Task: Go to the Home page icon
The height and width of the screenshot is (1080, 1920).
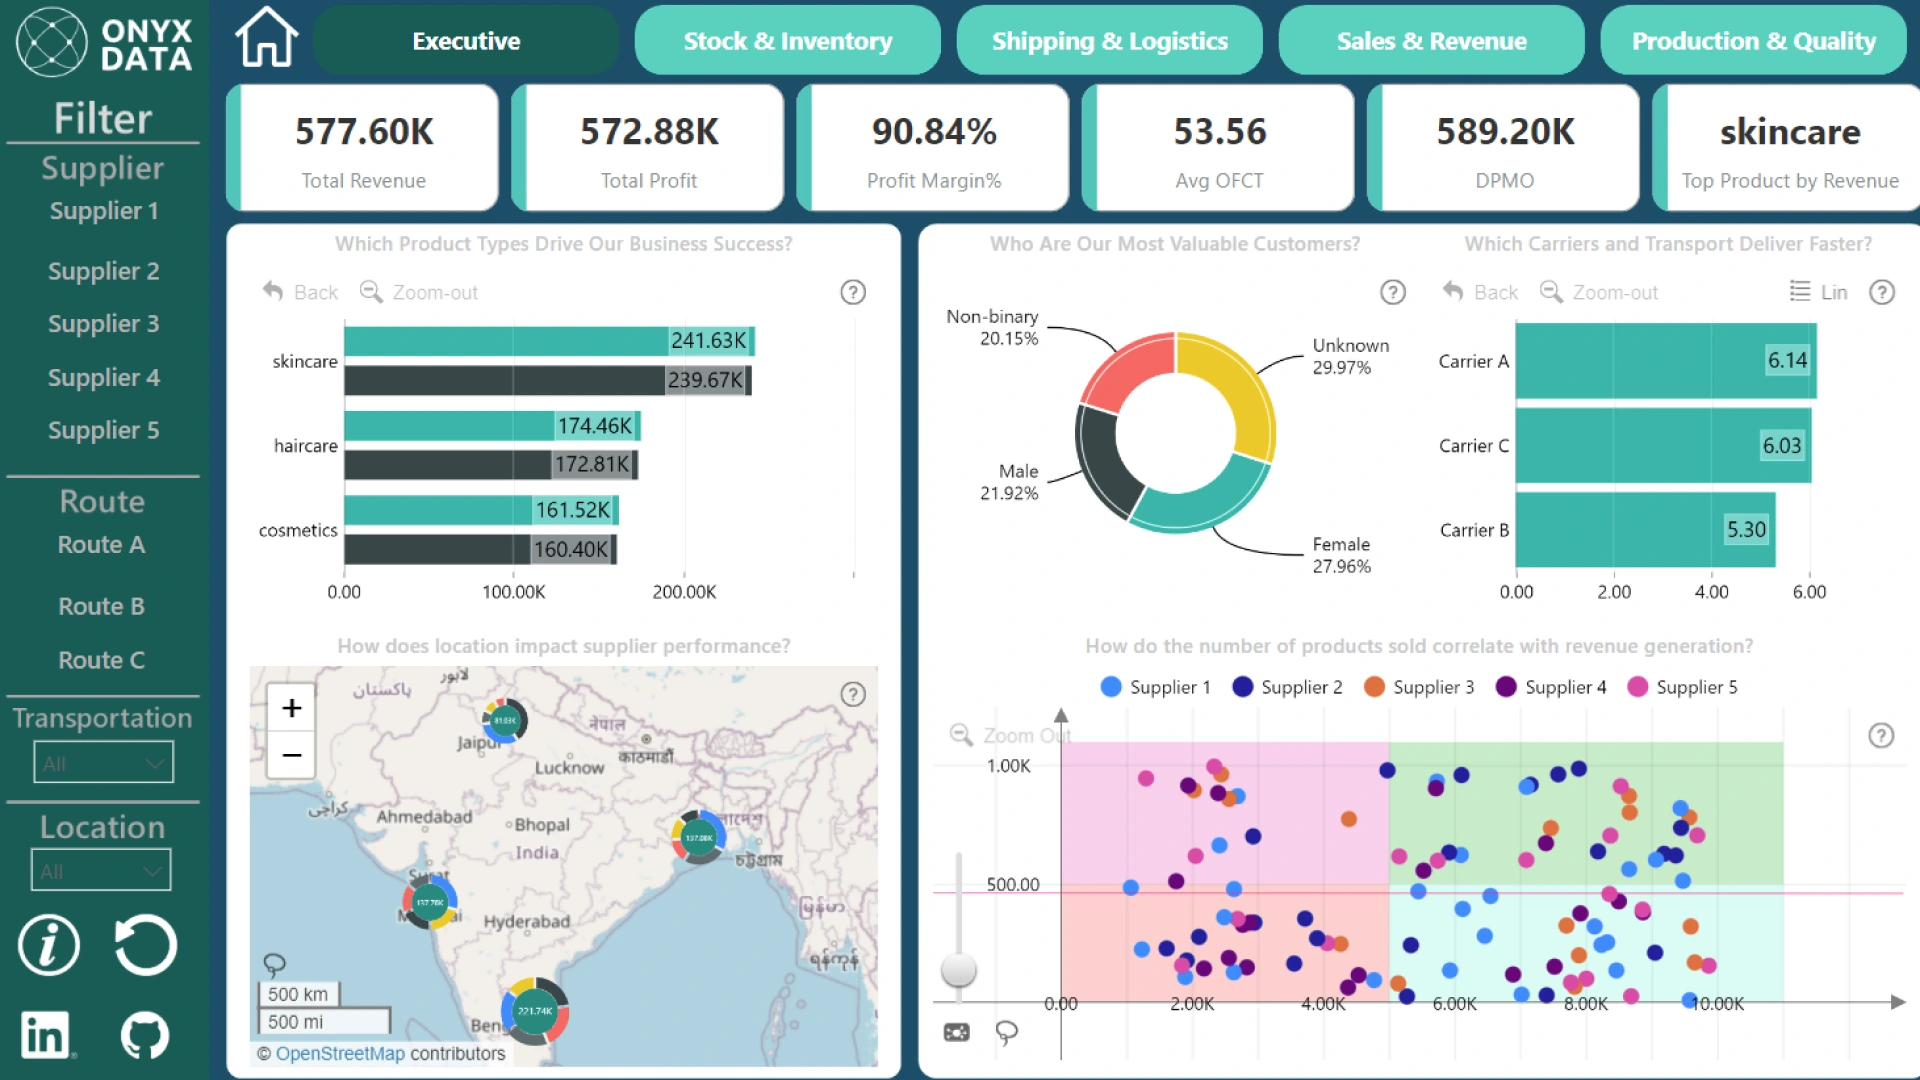Action: 266,38
